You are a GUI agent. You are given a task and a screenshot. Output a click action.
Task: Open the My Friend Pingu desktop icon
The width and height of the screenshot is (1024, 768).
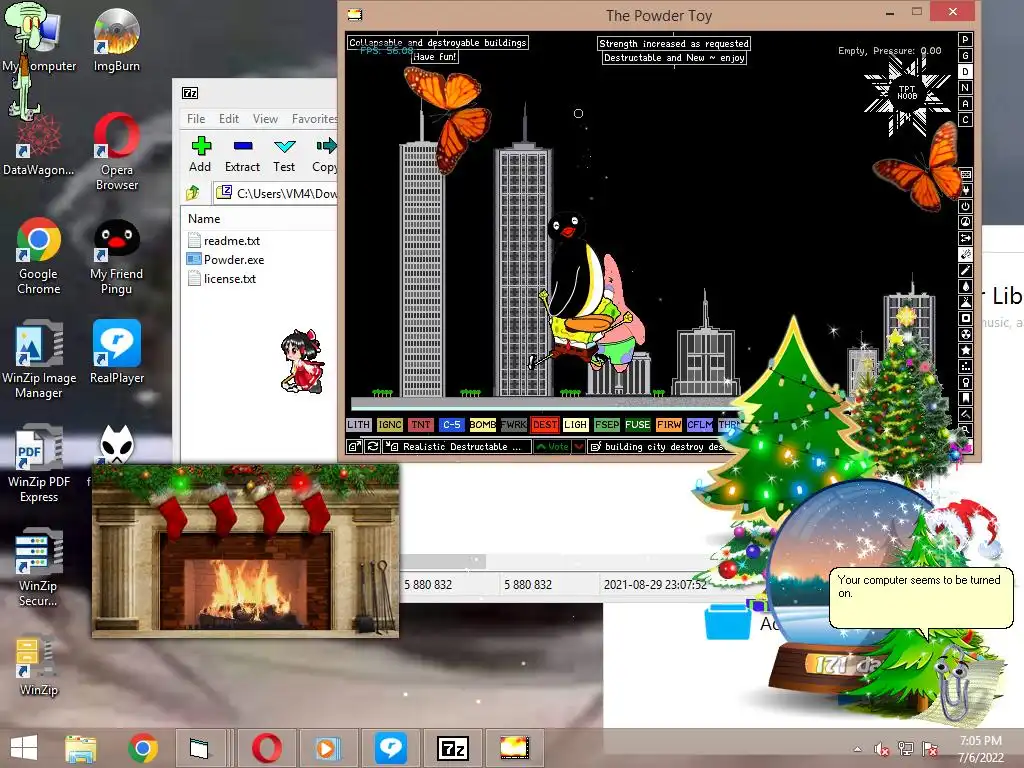click(x=116, y=257)
